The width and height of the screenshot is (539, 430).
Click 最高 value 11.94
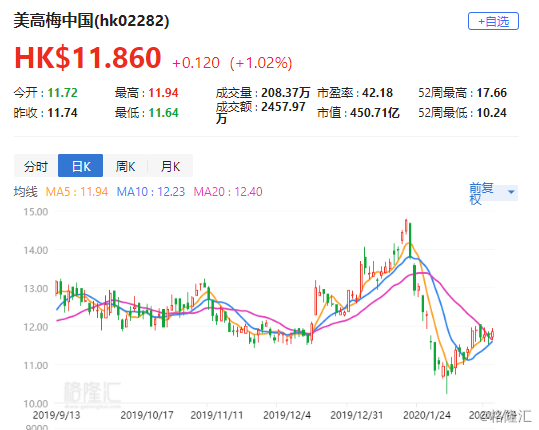(x=164, y=92)
